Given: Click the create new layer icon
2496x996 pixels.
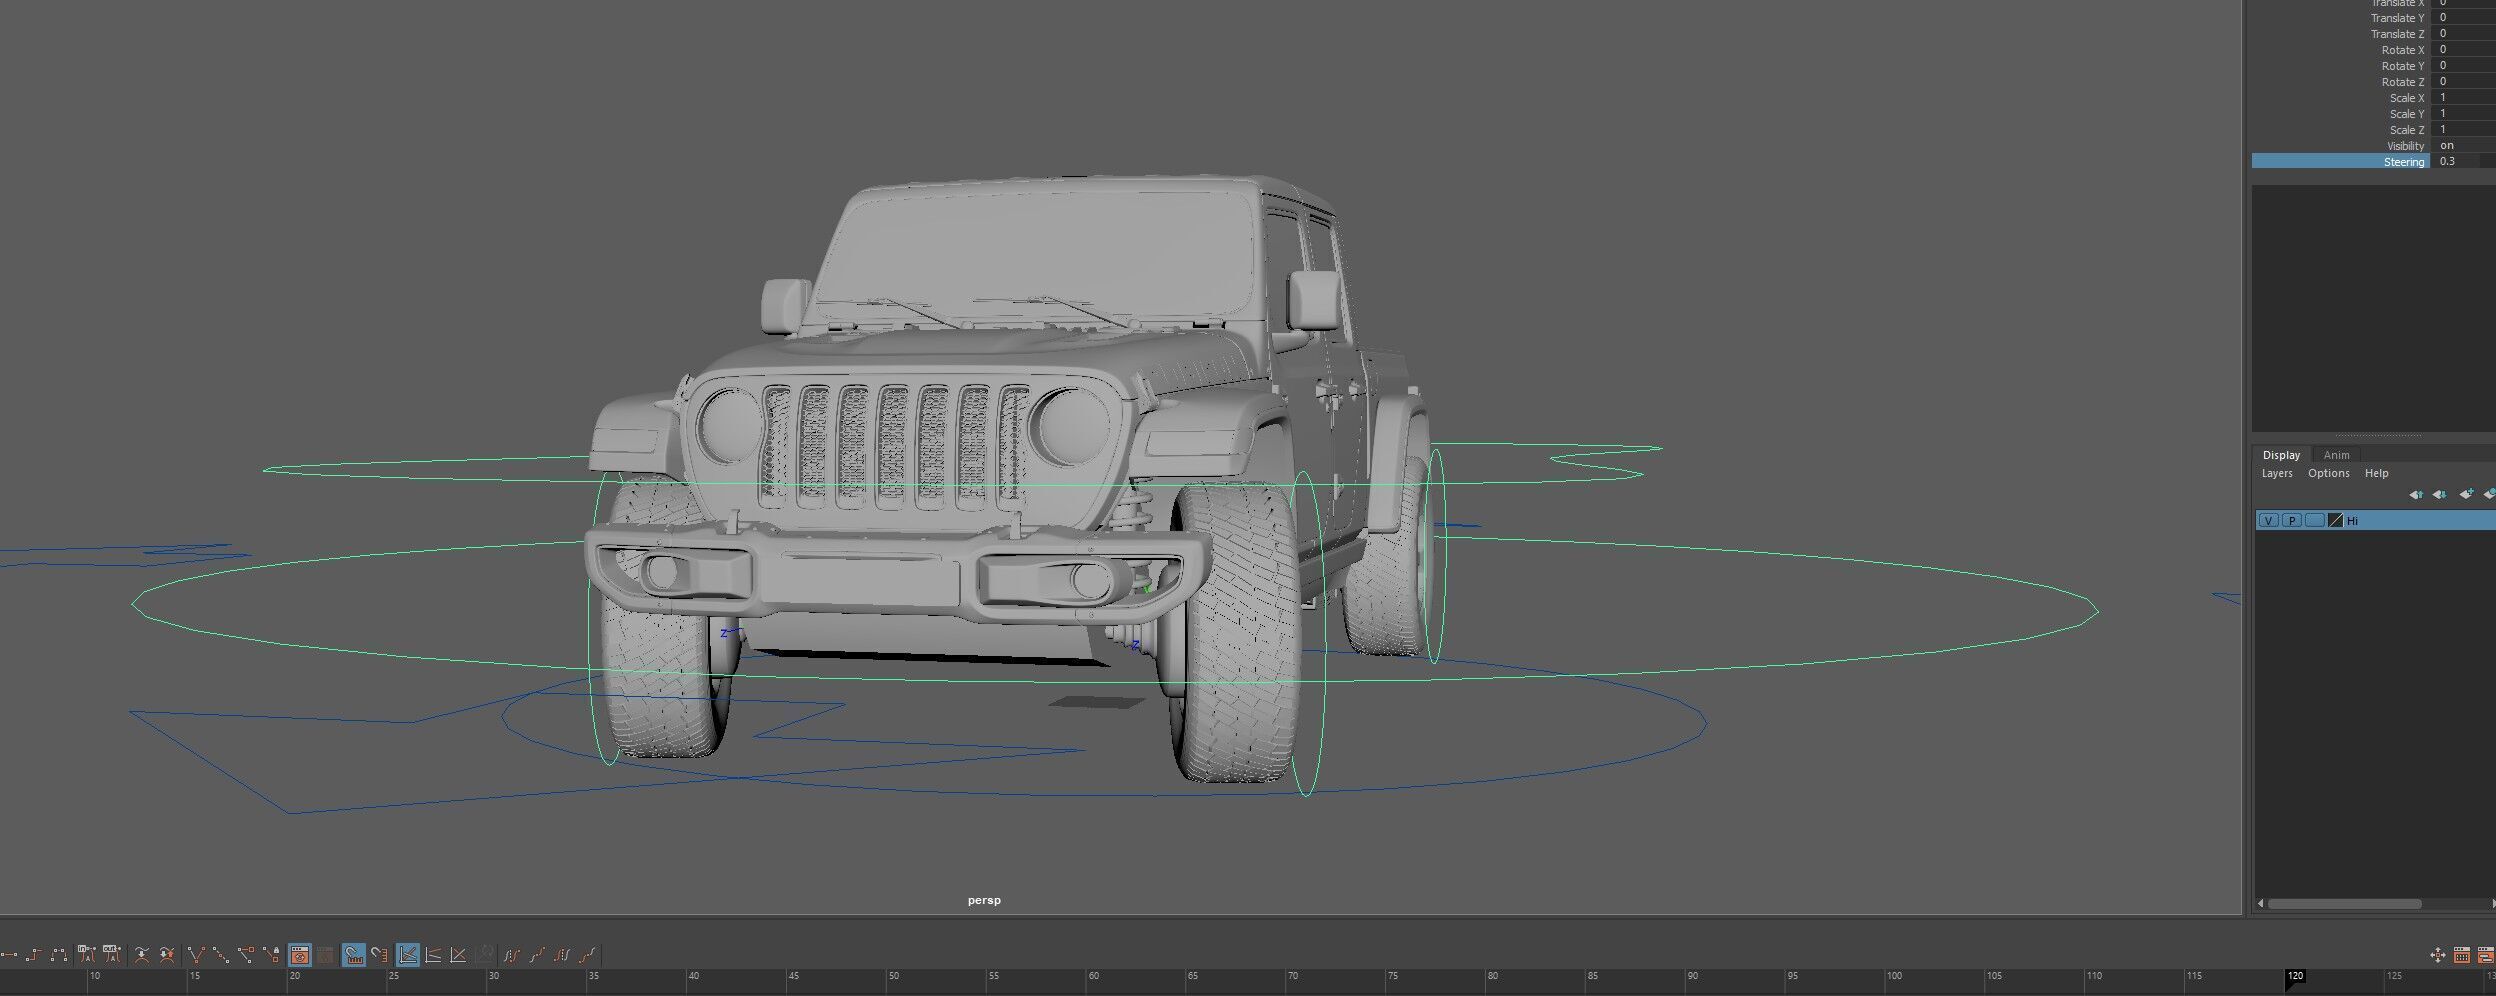Looking at the screenshot, I should coord(2466,494).
